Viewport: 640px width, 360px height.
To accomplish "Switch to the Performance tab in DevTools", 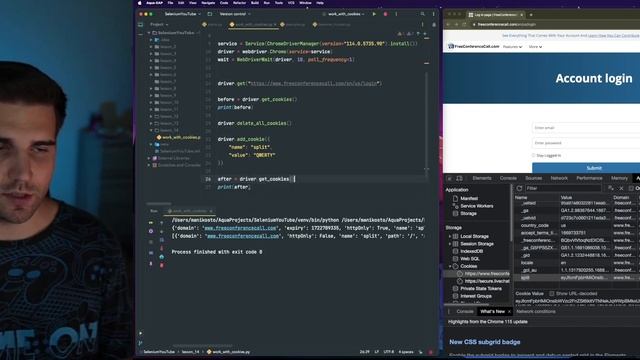I will click(x=589, y=178).
